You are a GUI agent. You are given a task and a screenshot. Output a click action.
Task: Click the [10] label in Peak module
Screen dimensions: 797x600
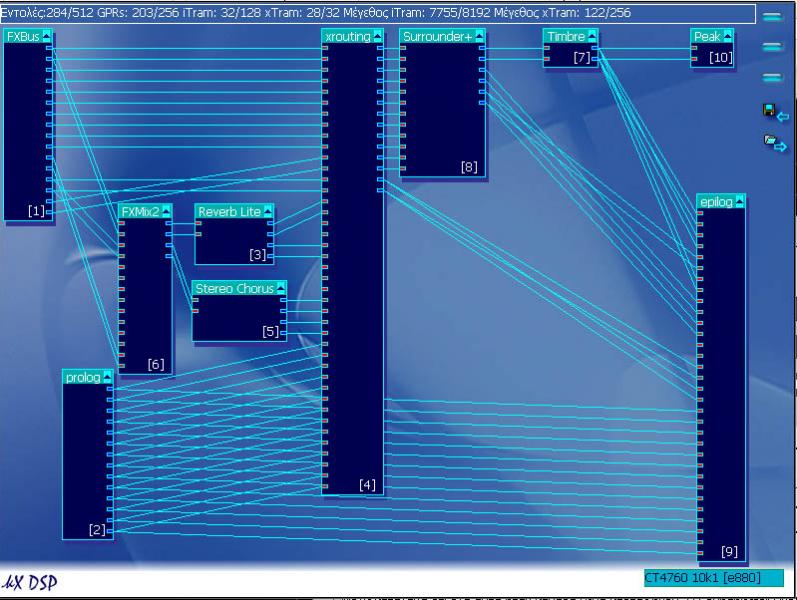[x=721, y=57]
